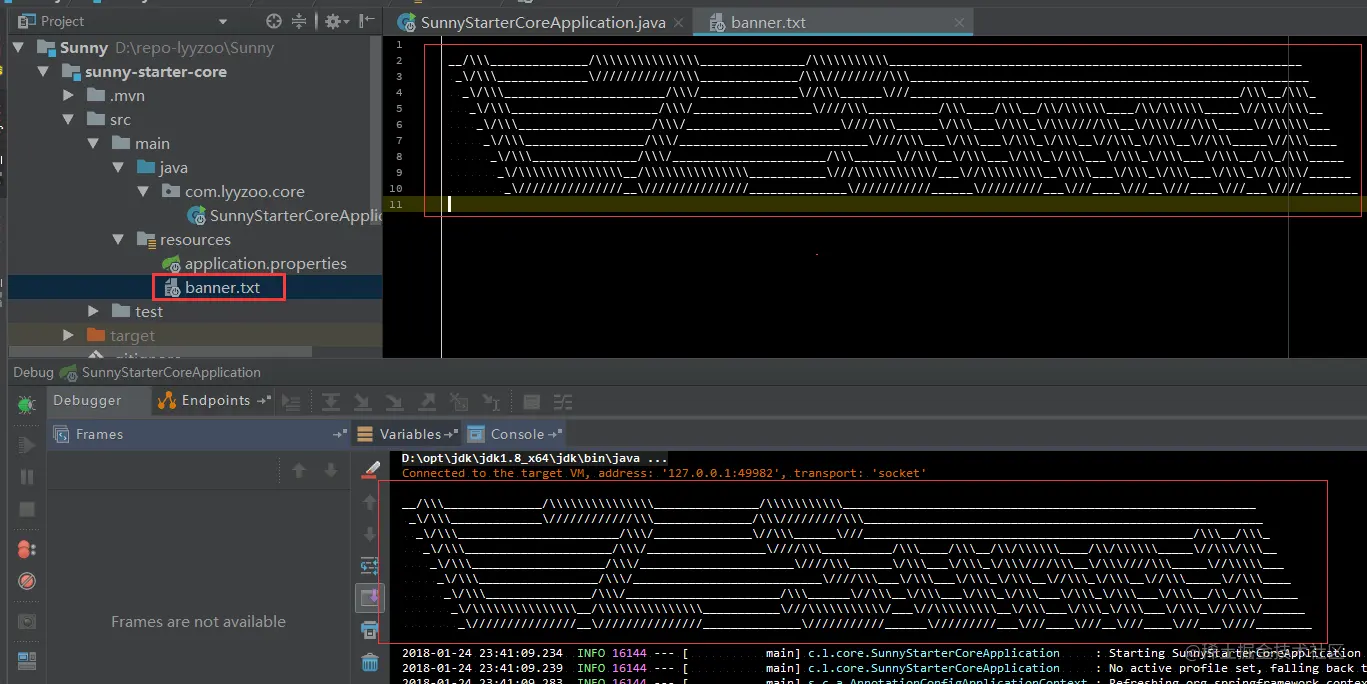
Task: Click the Step Out icon
Action: (427, 402)
